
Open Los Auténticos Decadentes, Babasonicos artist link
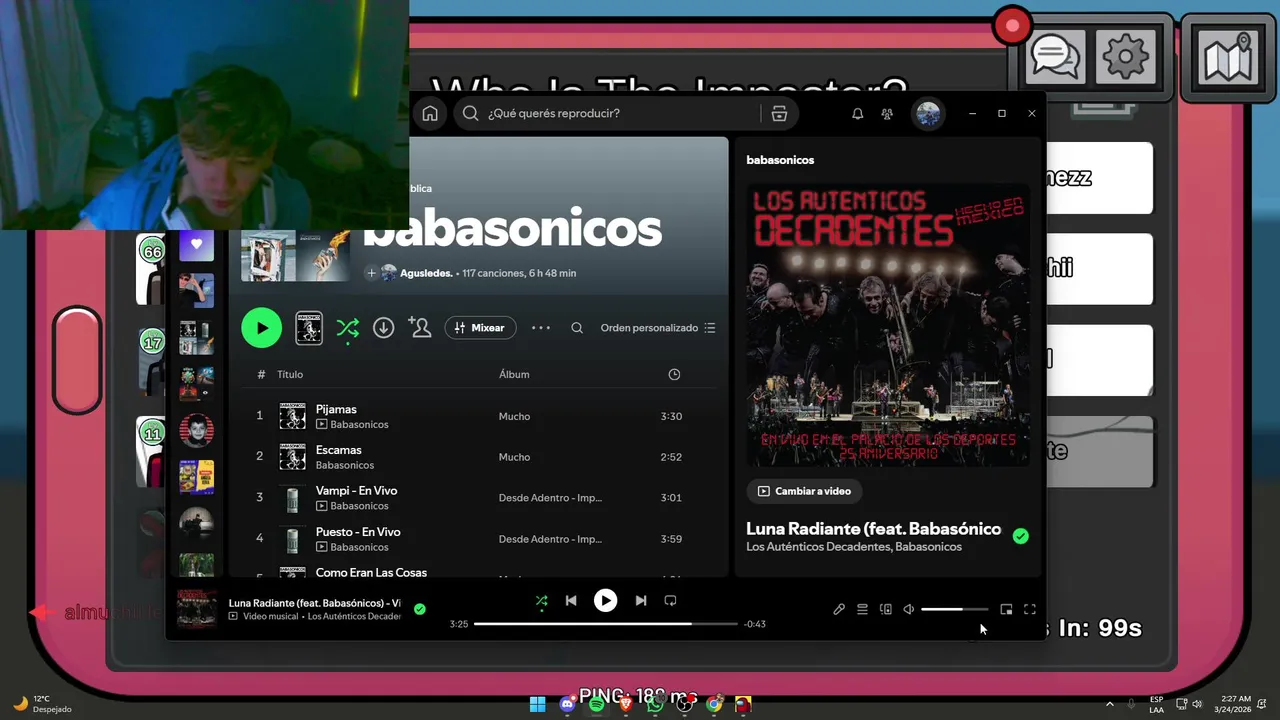(x=854, y=547)
